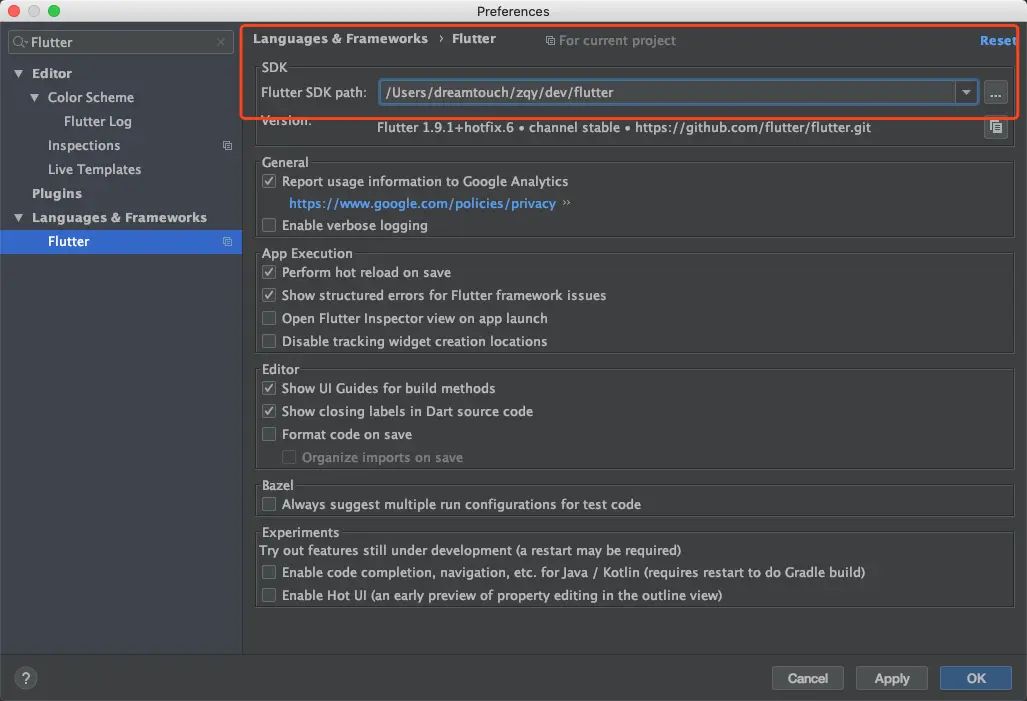Enable Open Flutter Inspector view on launch
Screen dimensions: 1027x701
(x=269, y=318)
